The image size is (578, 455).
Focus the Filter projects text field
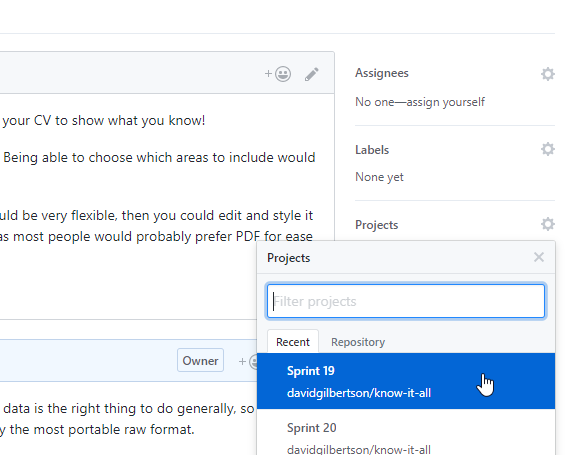406,301
